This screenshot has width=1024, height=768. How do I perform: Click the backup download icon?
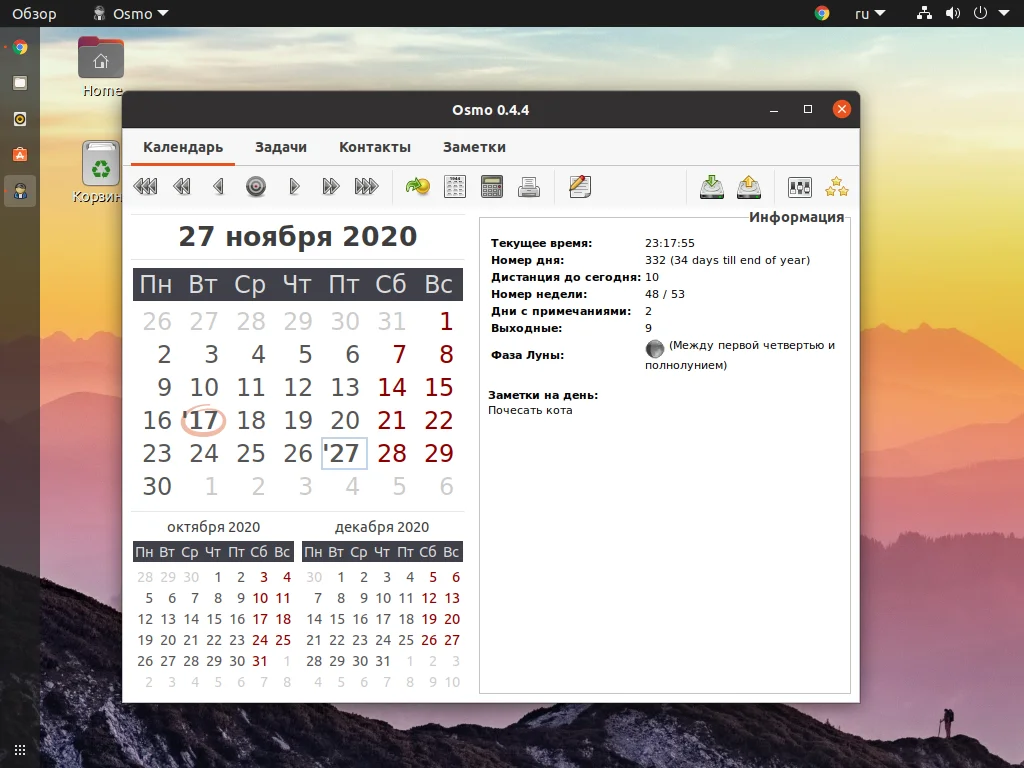tap(712, 187)
